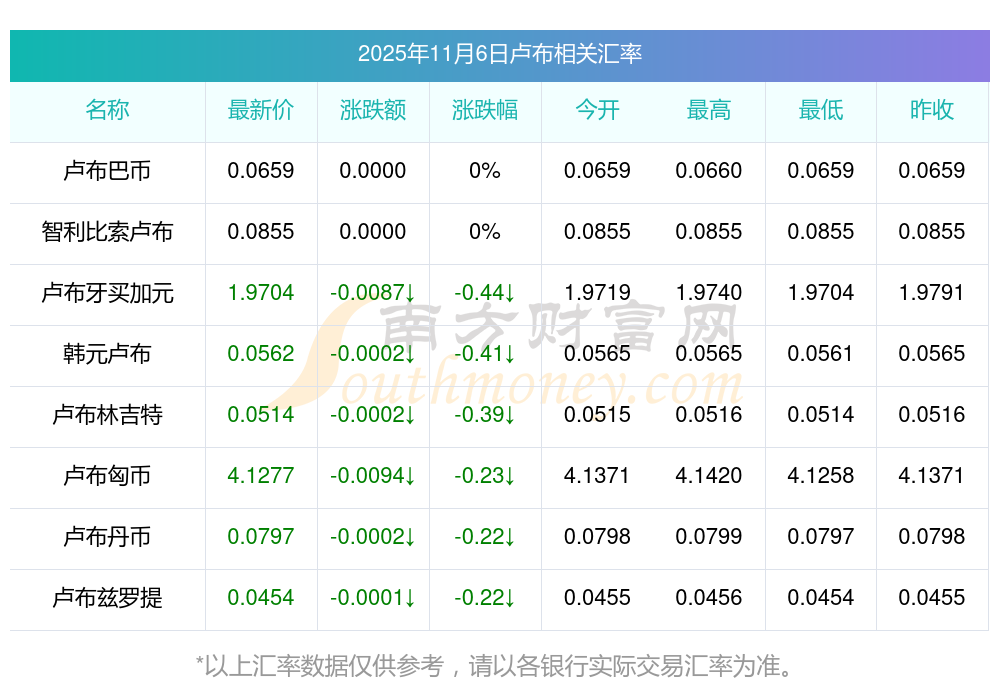Click the -0.44↓ percentage change cell

pos(485,293)
